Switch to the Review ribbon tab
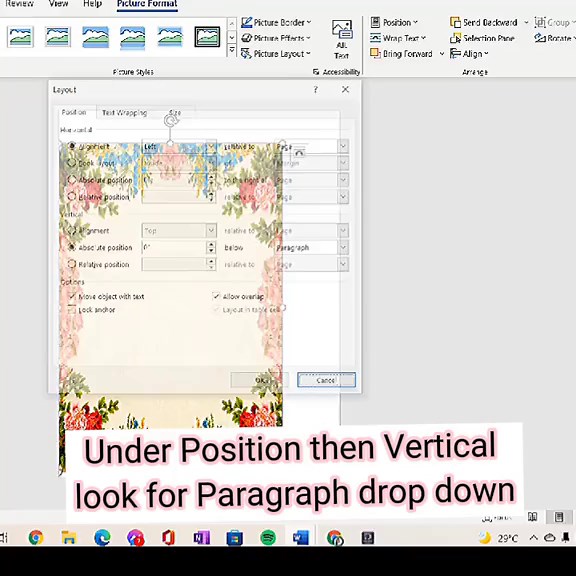 (19, 4)
